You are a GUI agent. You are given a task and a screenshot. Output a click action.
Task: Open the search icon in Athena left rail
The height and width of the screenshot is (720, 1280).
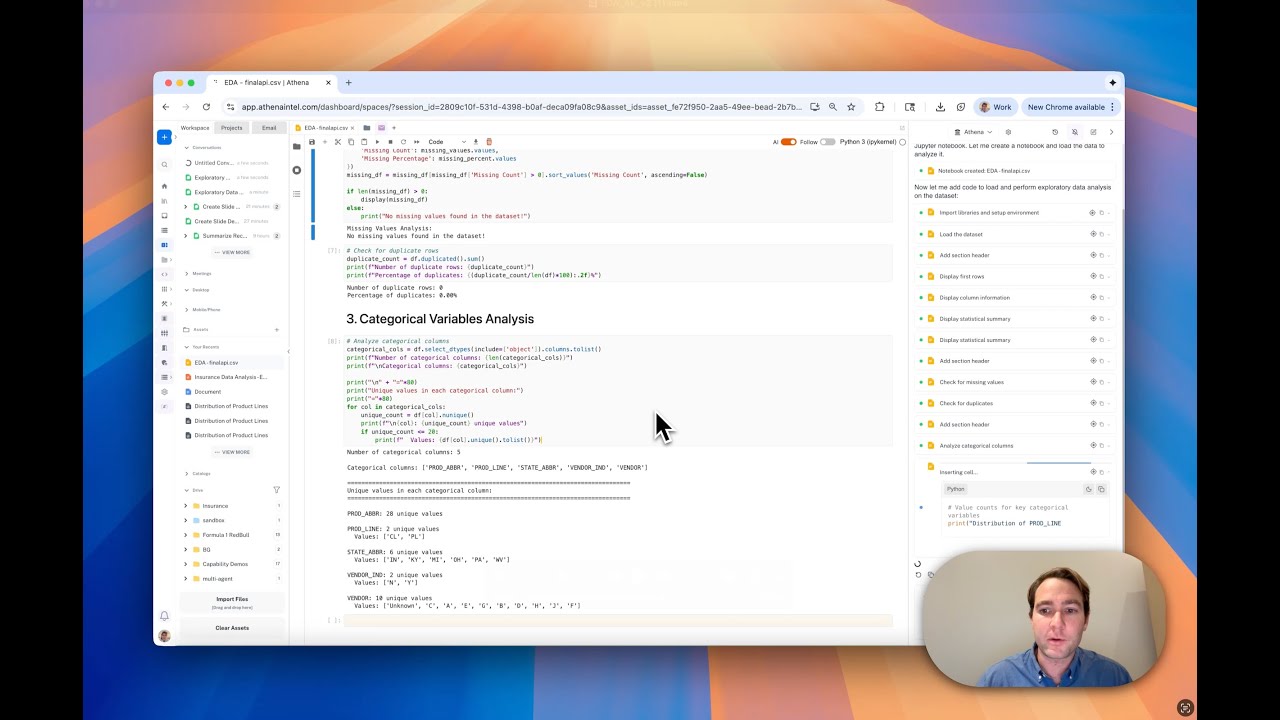pyautogui.click(x=164, y=164)
